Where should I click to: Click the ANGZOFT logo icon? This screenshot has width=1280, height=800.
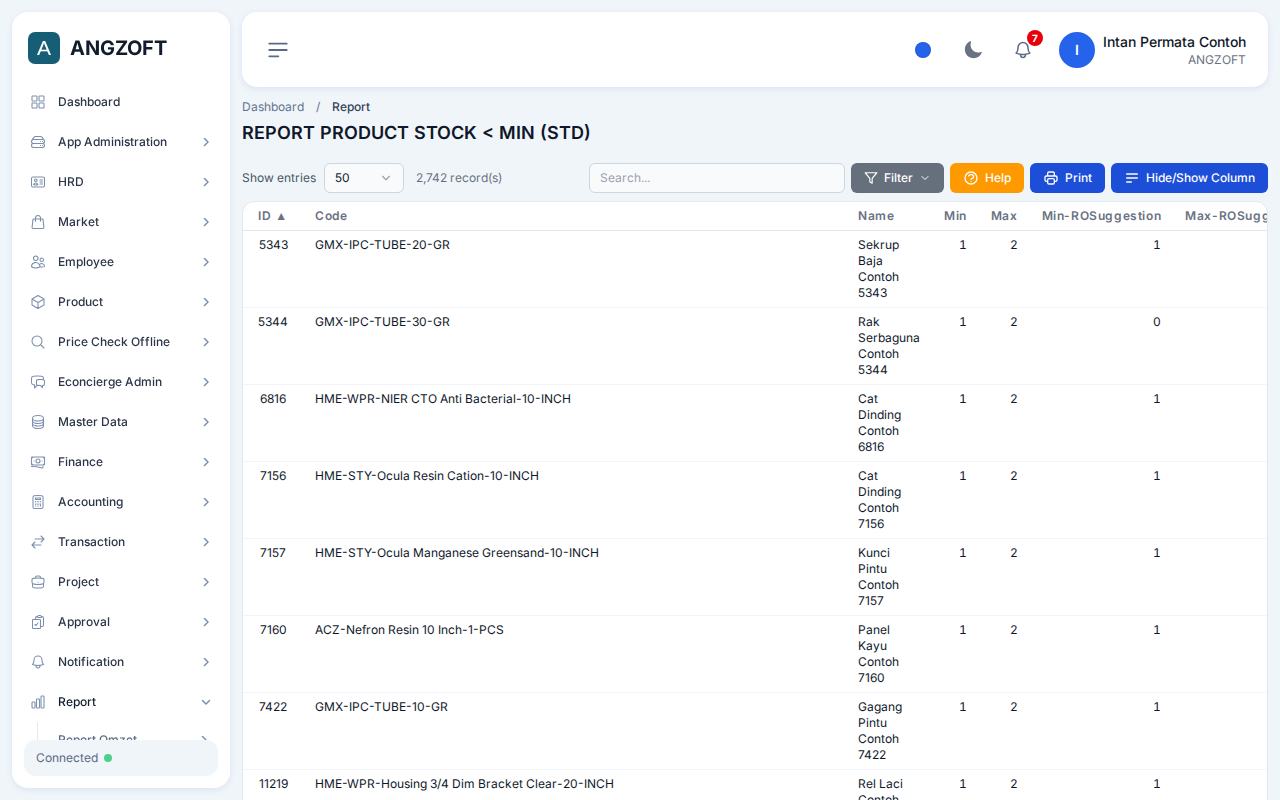44,48
